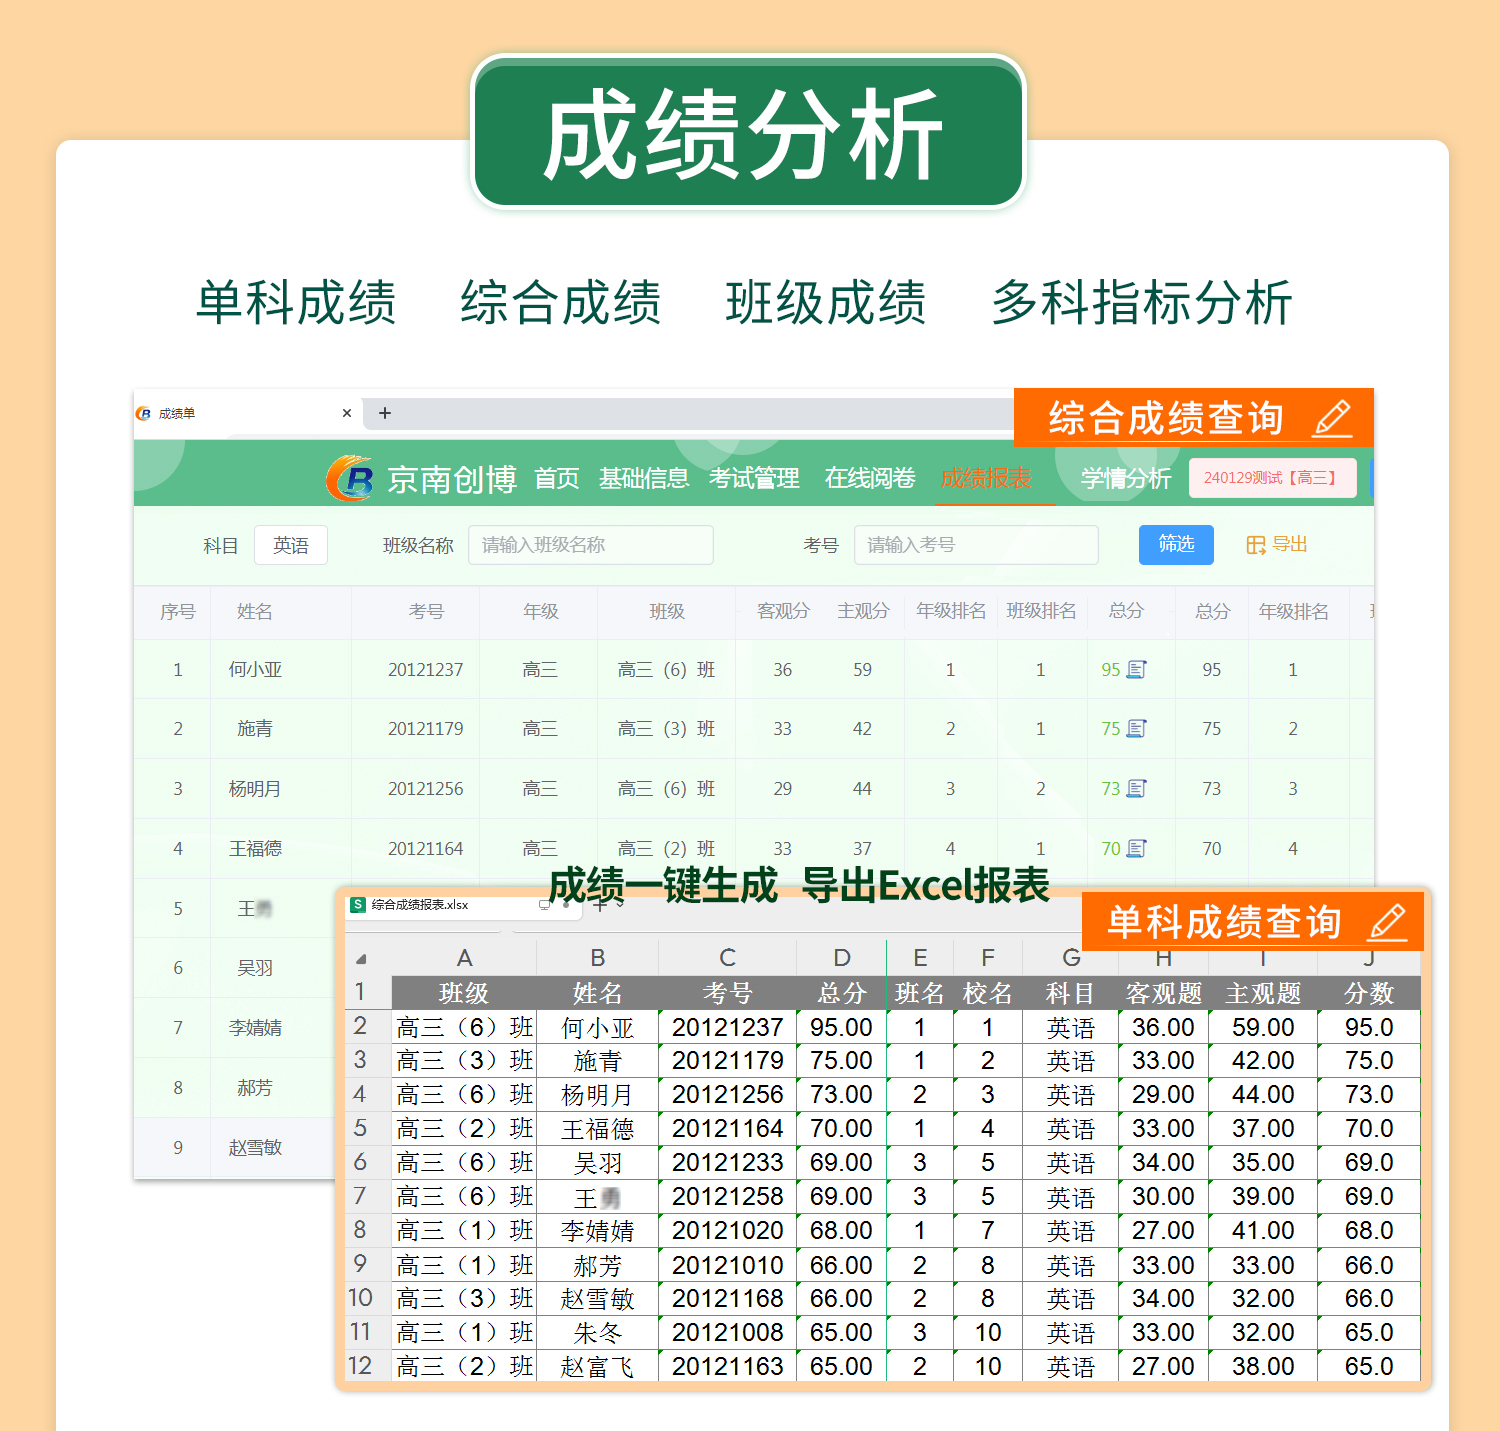Open score detail icon beside 75
This screenshot has height=1431, width=1500.
tap(1136, 729)
